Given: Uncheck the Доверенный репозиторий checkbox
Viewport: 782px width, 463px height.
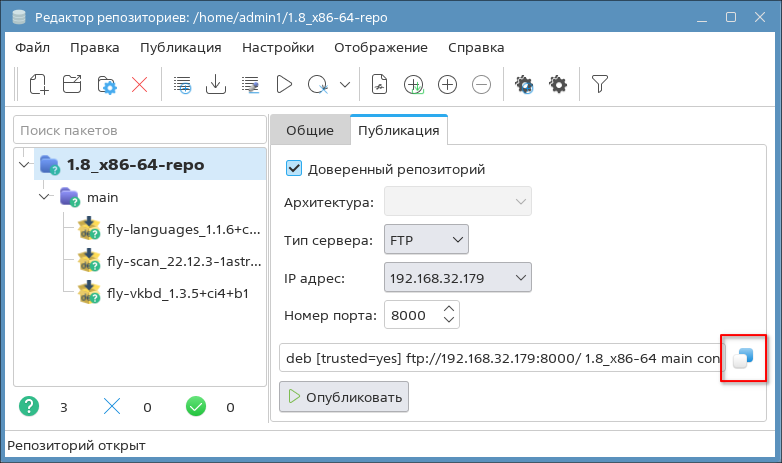Looking at the screenshot, I should click(x=294, y=169).
